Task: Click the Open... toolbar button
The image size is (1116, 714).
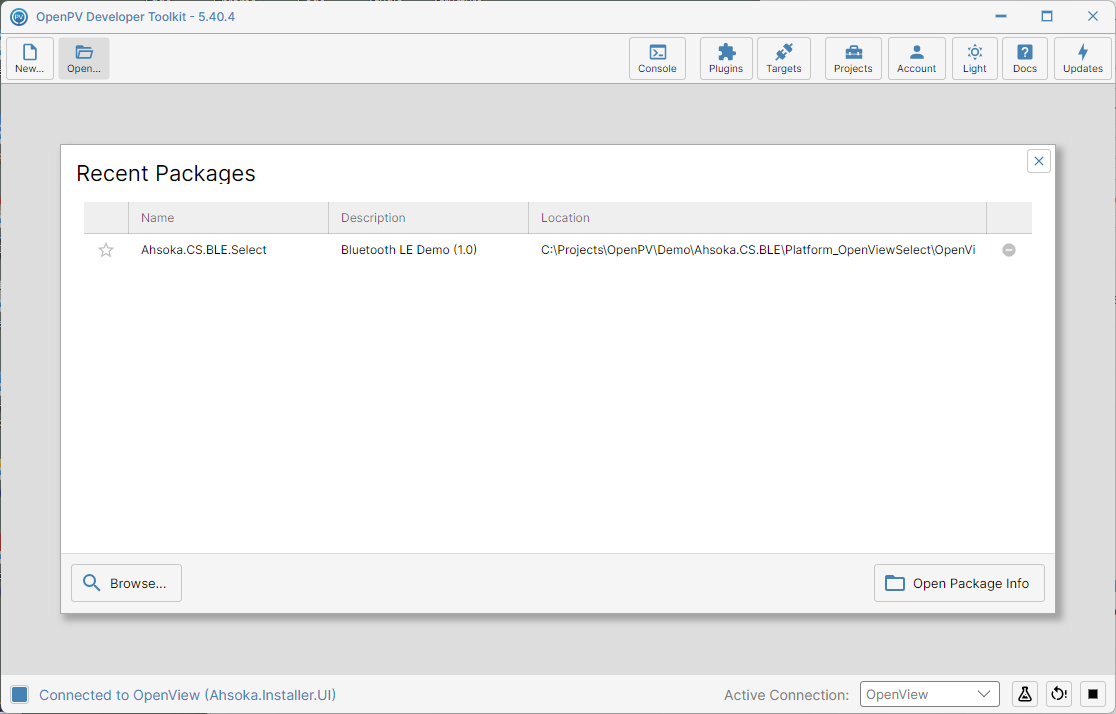Action: pos(84,58)
